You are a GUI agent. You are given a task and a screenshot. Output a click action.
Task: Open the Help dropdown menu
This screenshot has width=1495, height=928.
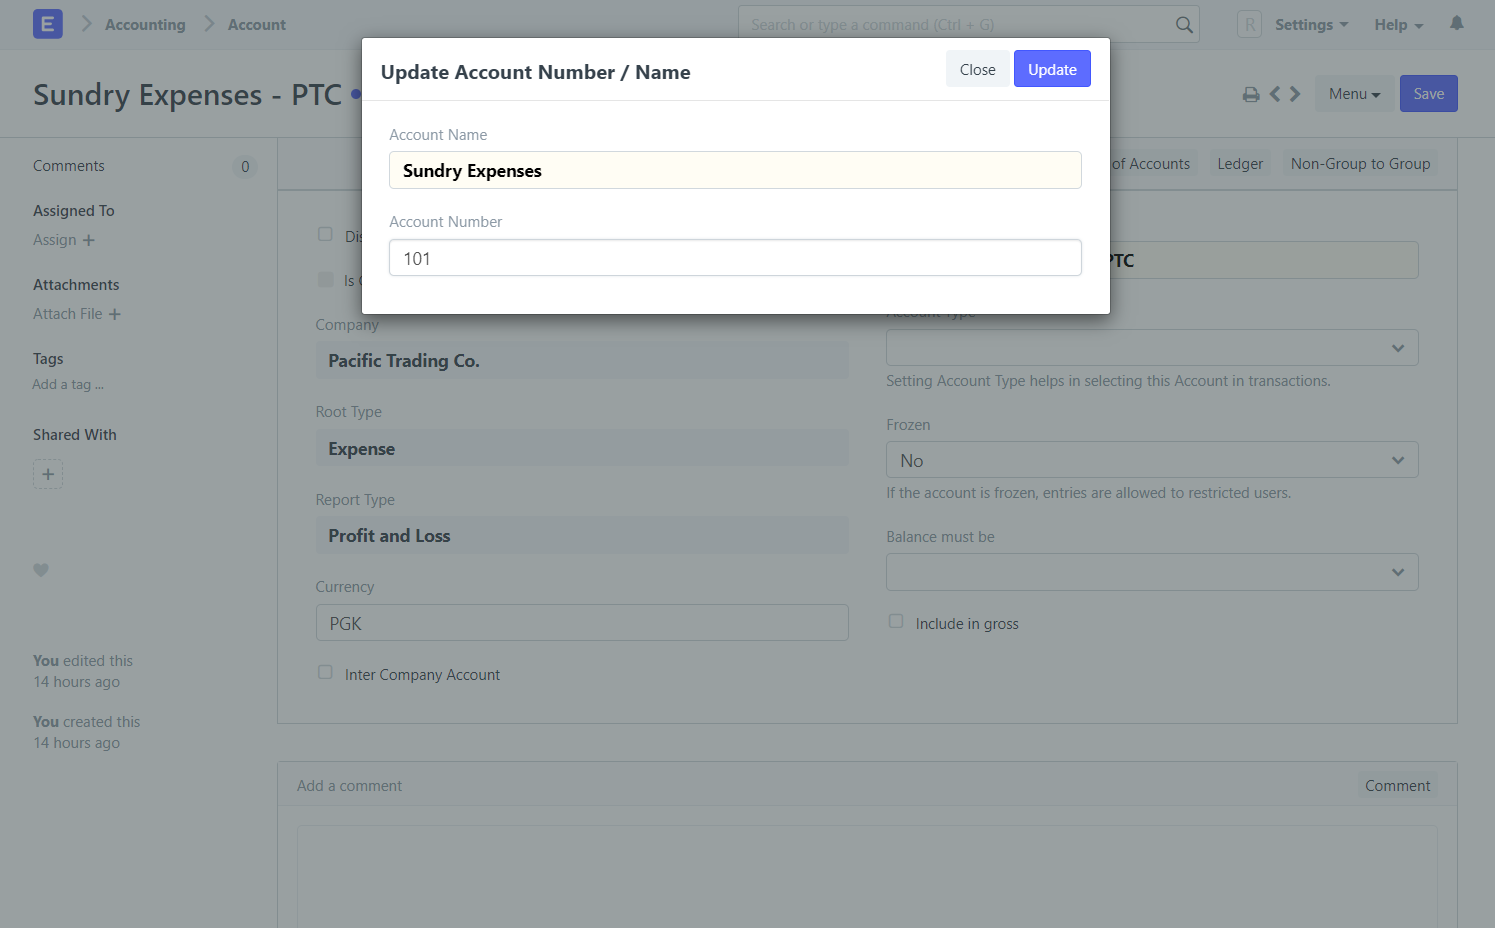click(x=1398, y=25)
